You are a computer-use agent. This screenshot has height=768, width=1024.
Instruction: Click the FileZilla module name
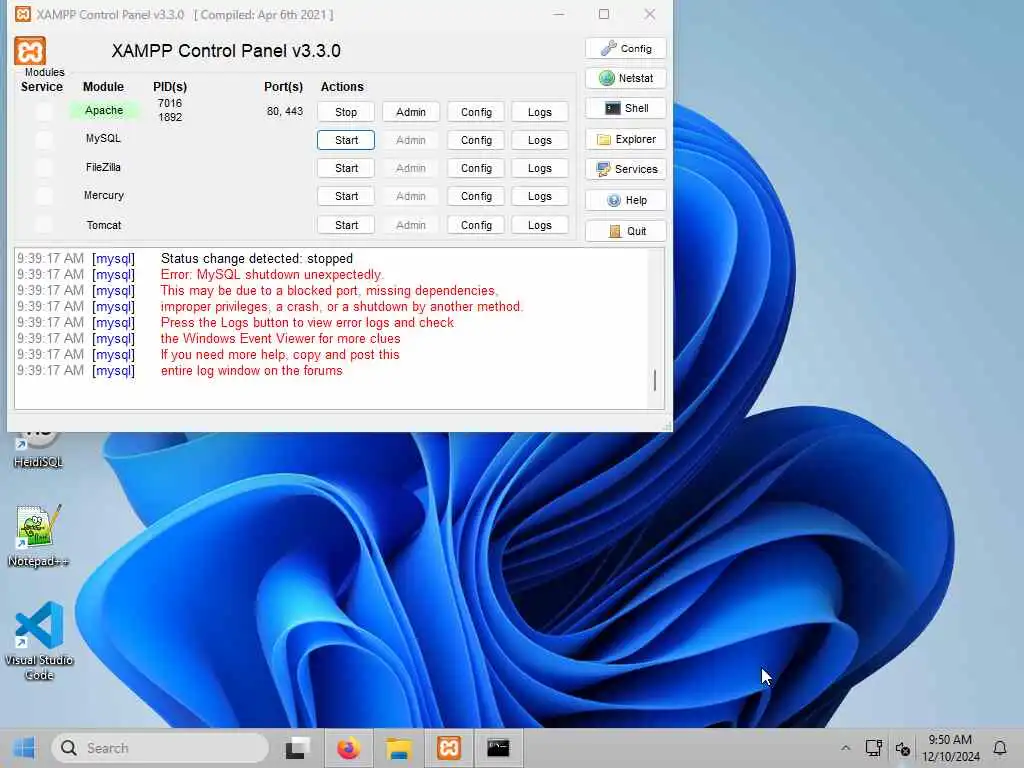(103, 167)
